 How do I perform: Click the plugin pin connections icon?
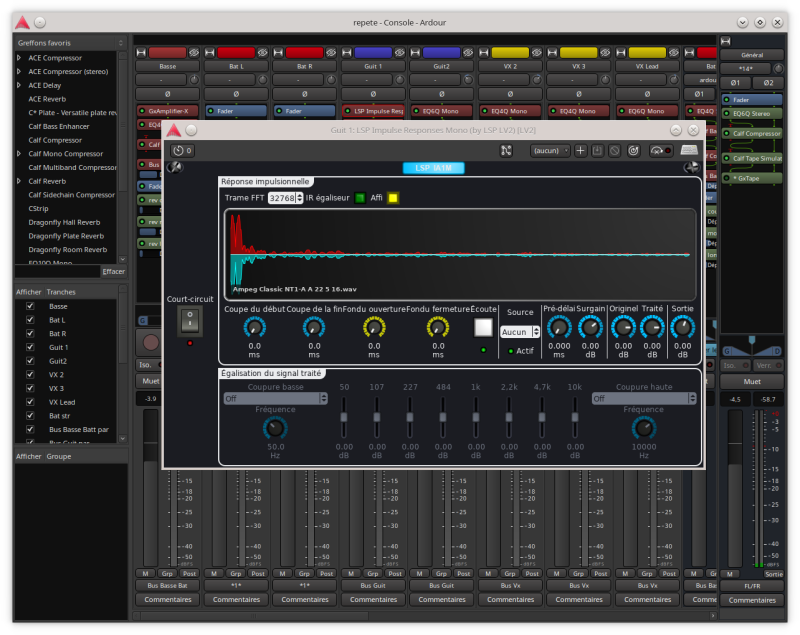[x=506, y=151]
